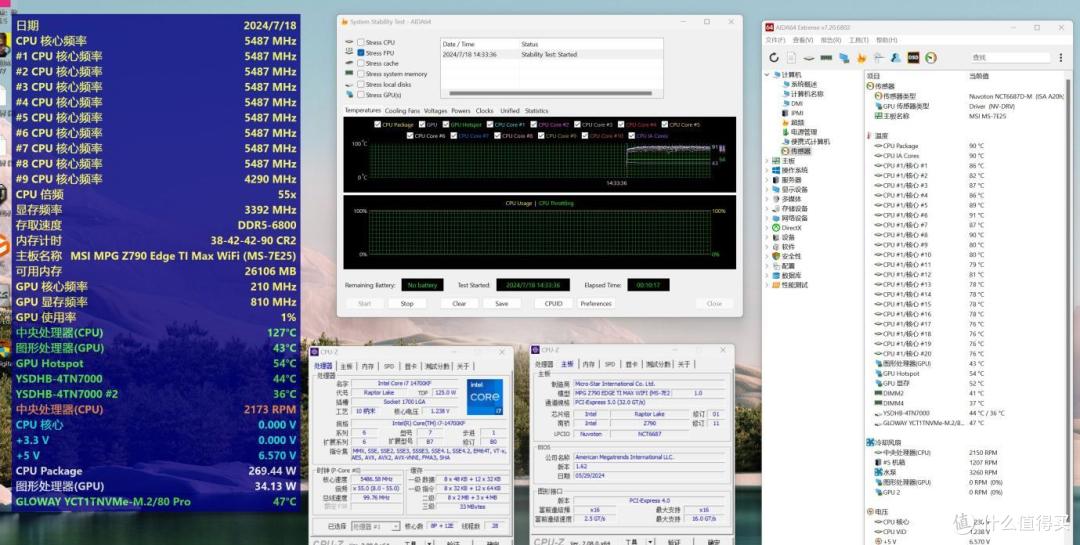Viewport: 1080px width, 545px height.
Task: Uncheck the Stress FPU checkbox
Action: [361, 53]
